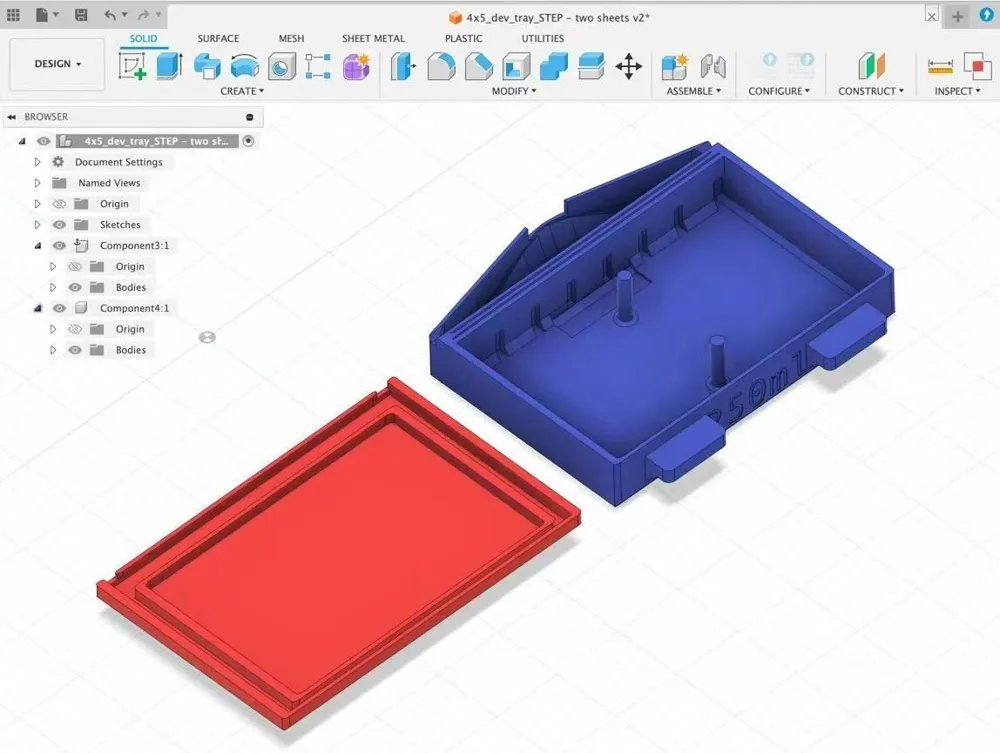Open the DESIGN workspace dropdown

point(57,64)
